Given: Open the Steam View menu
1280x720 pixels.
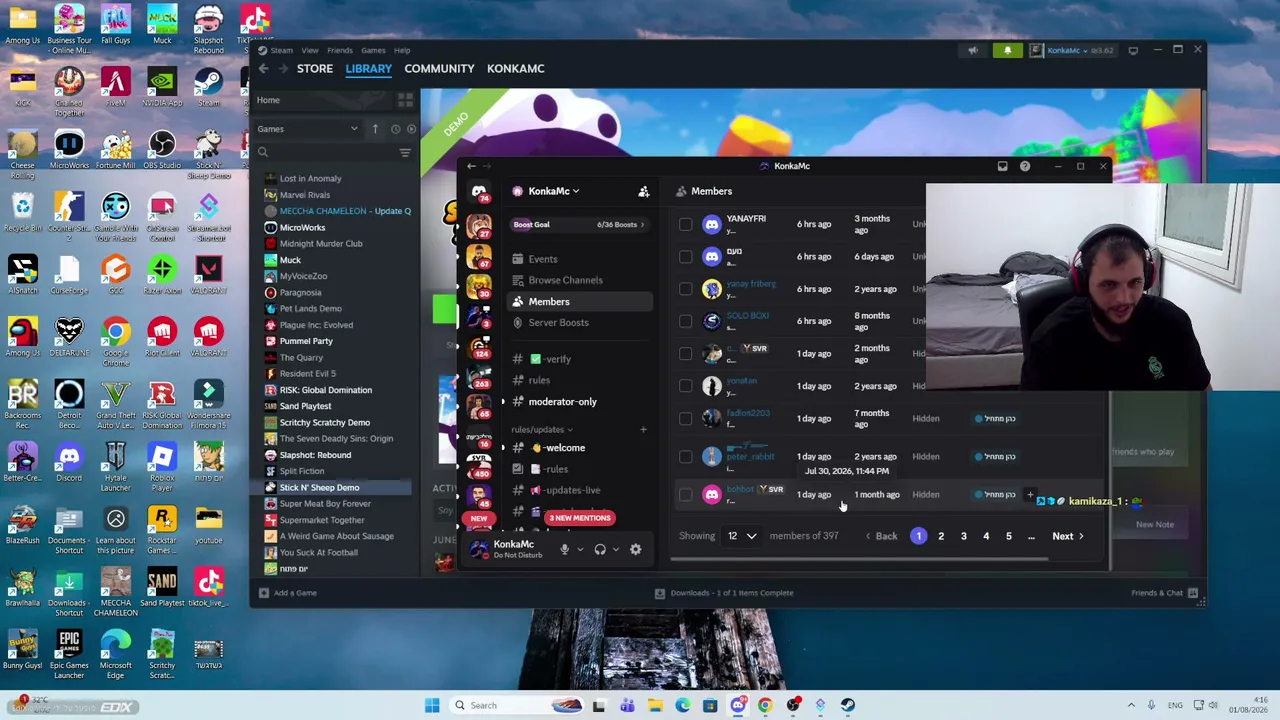Looking at the screenshot, I should (310, 50).
